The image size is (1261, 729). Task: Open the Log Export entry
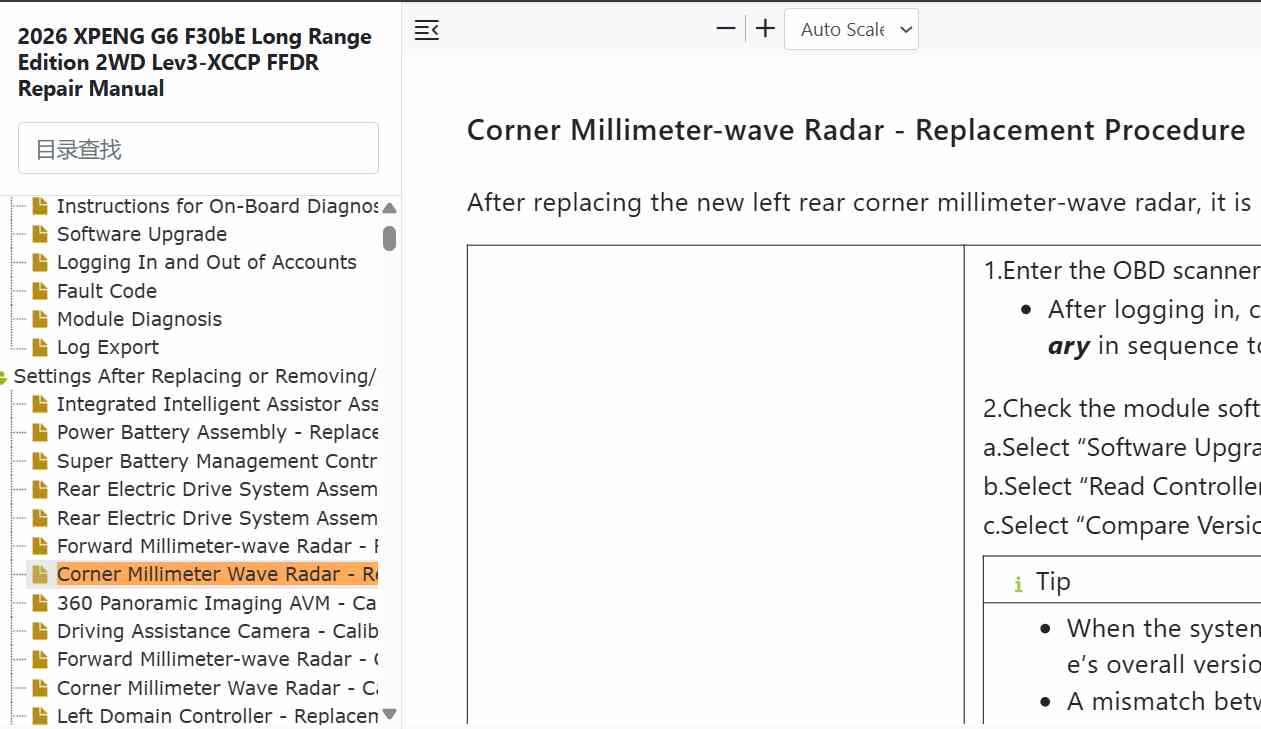click(108, 347)
